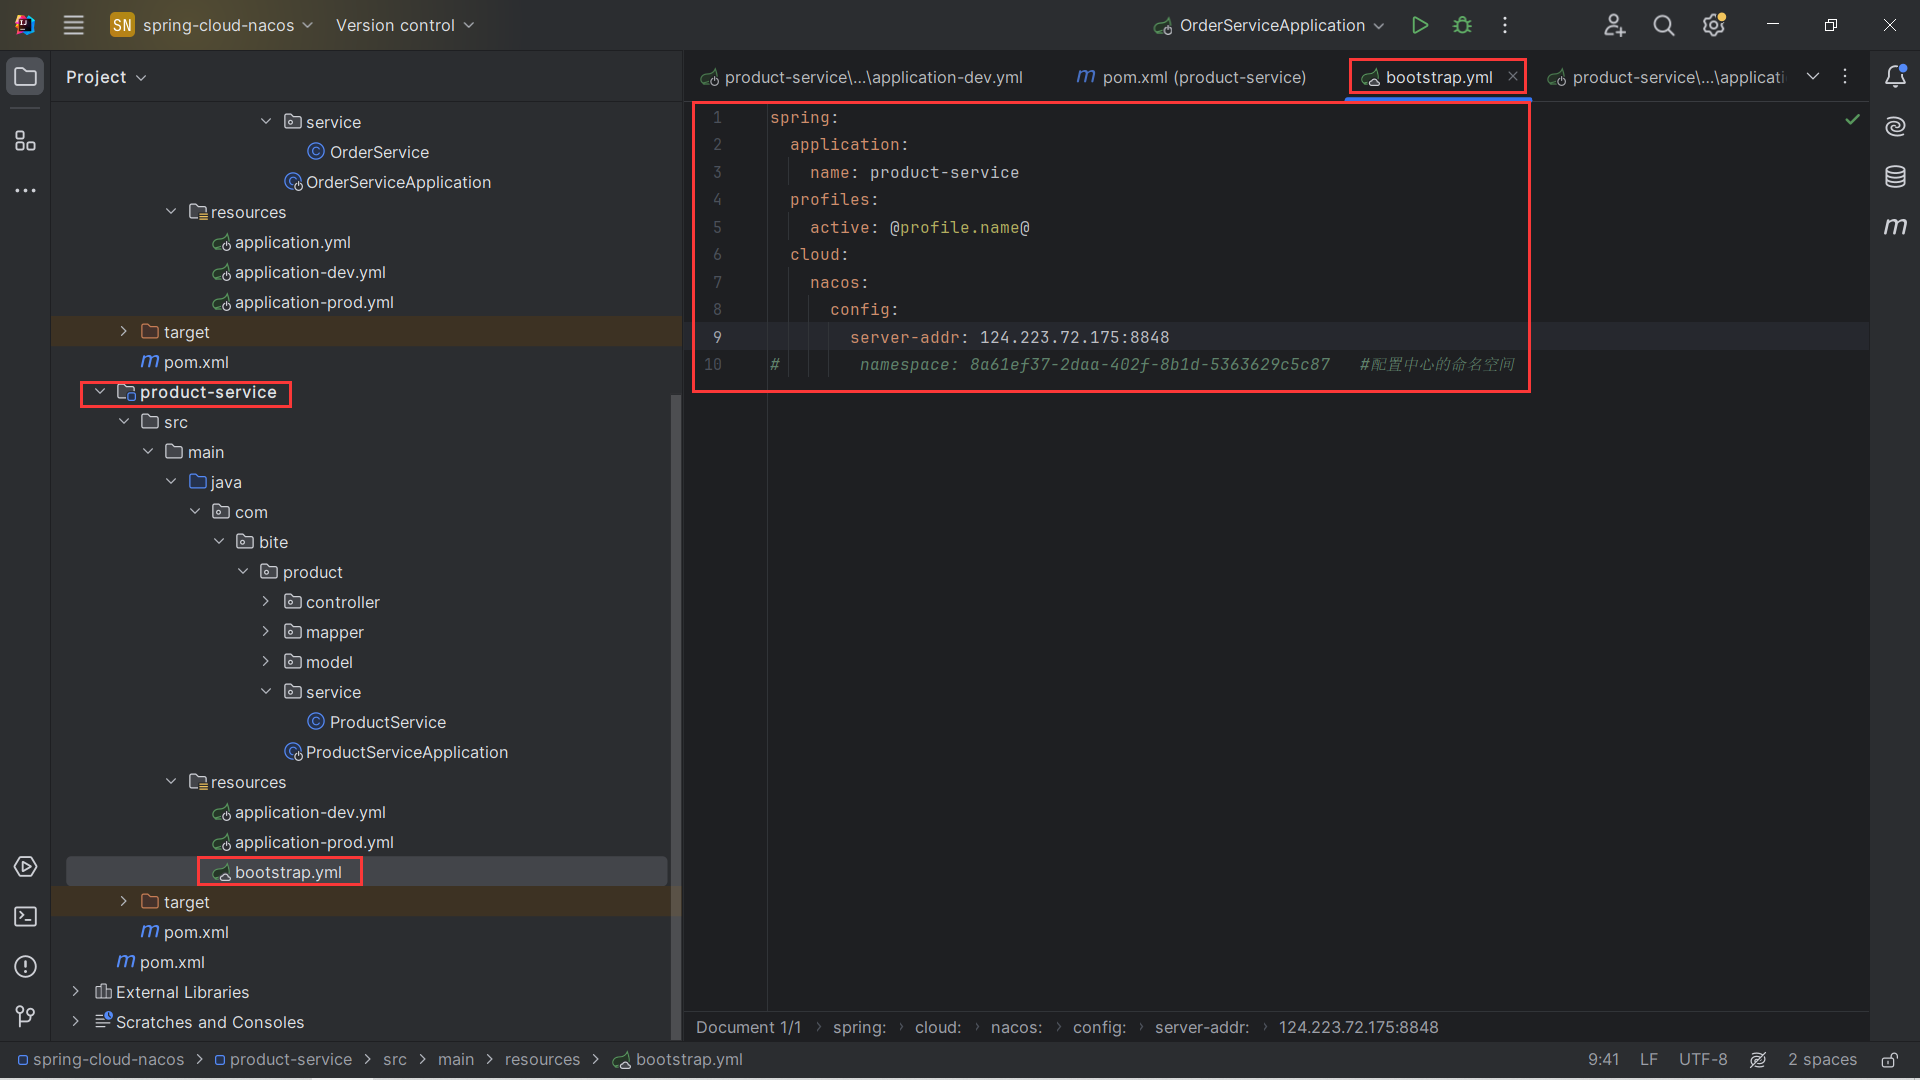Expand the model package
The image size is (1920, 1080).
pyautogui.click(x=266, y=662)
